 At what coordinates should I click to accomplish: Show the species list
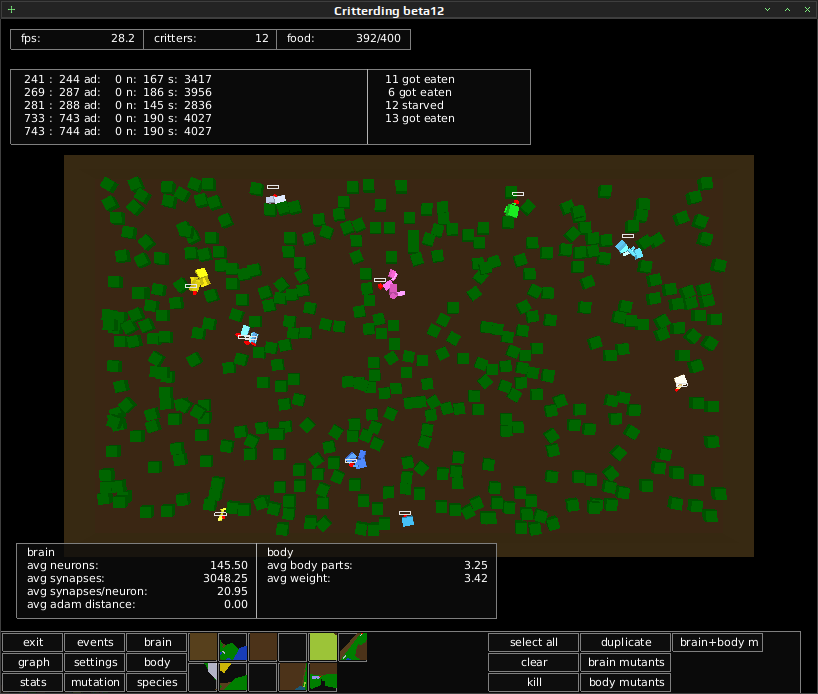coord(157,682)
